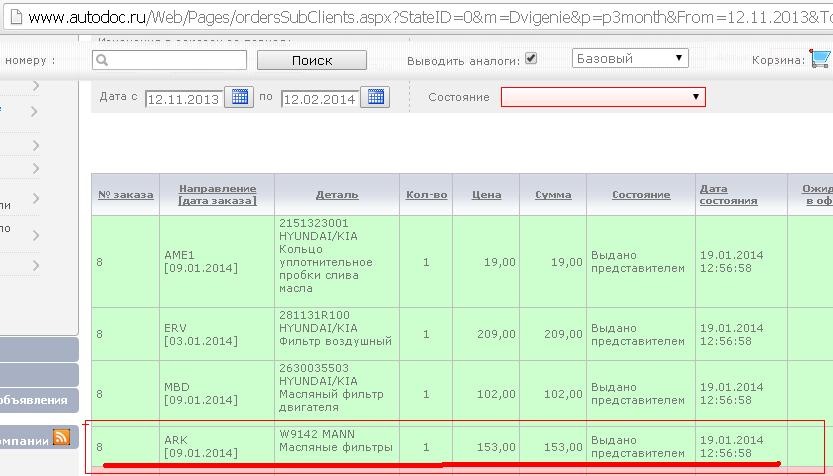Click the browser address bar URL
This screenshot has width=833, height=476.
(x=428, y=17)
